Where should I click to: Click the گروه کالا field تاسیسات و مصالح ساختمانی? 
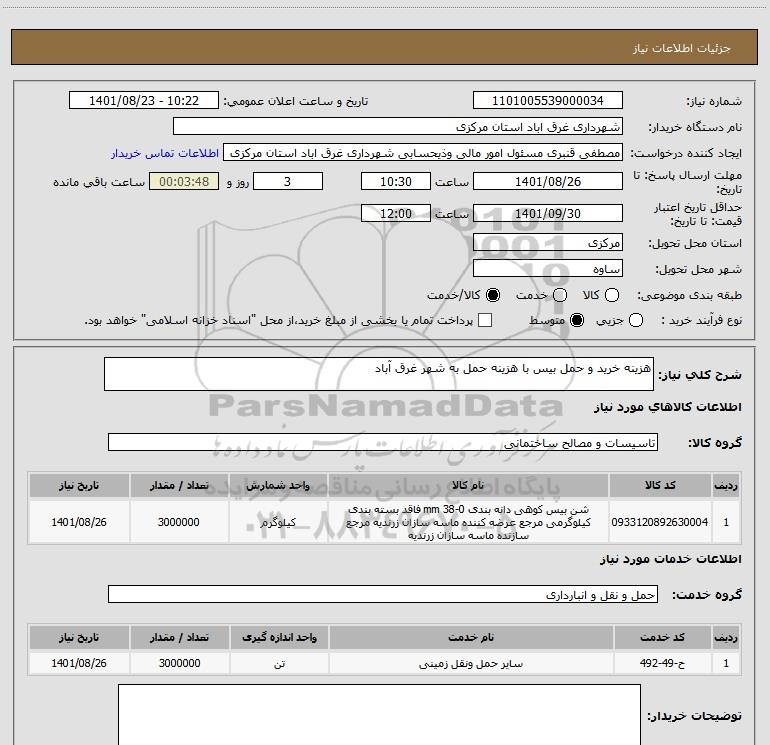point(383,442)
